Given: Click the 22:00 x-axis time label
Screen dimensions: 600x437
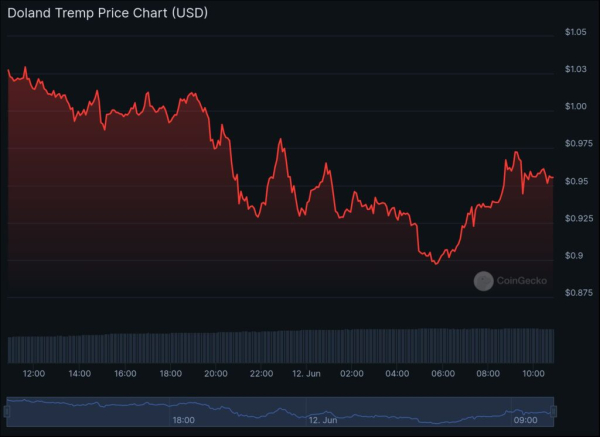Looking at the screenshot, I should pyautogui.click(x=261, y=373).
